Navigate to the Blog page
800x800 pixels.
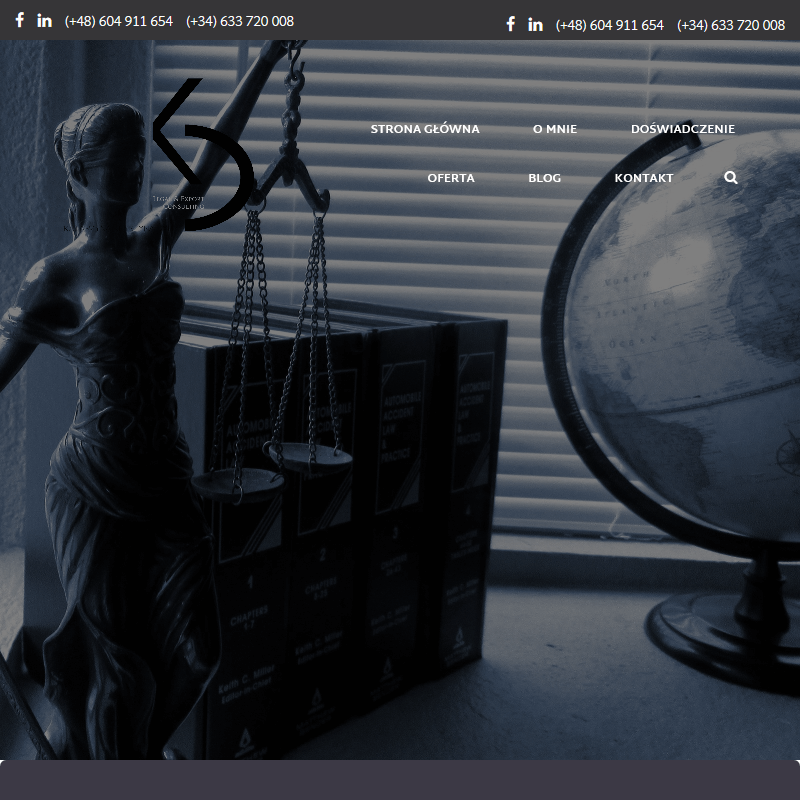click(545, 178)
